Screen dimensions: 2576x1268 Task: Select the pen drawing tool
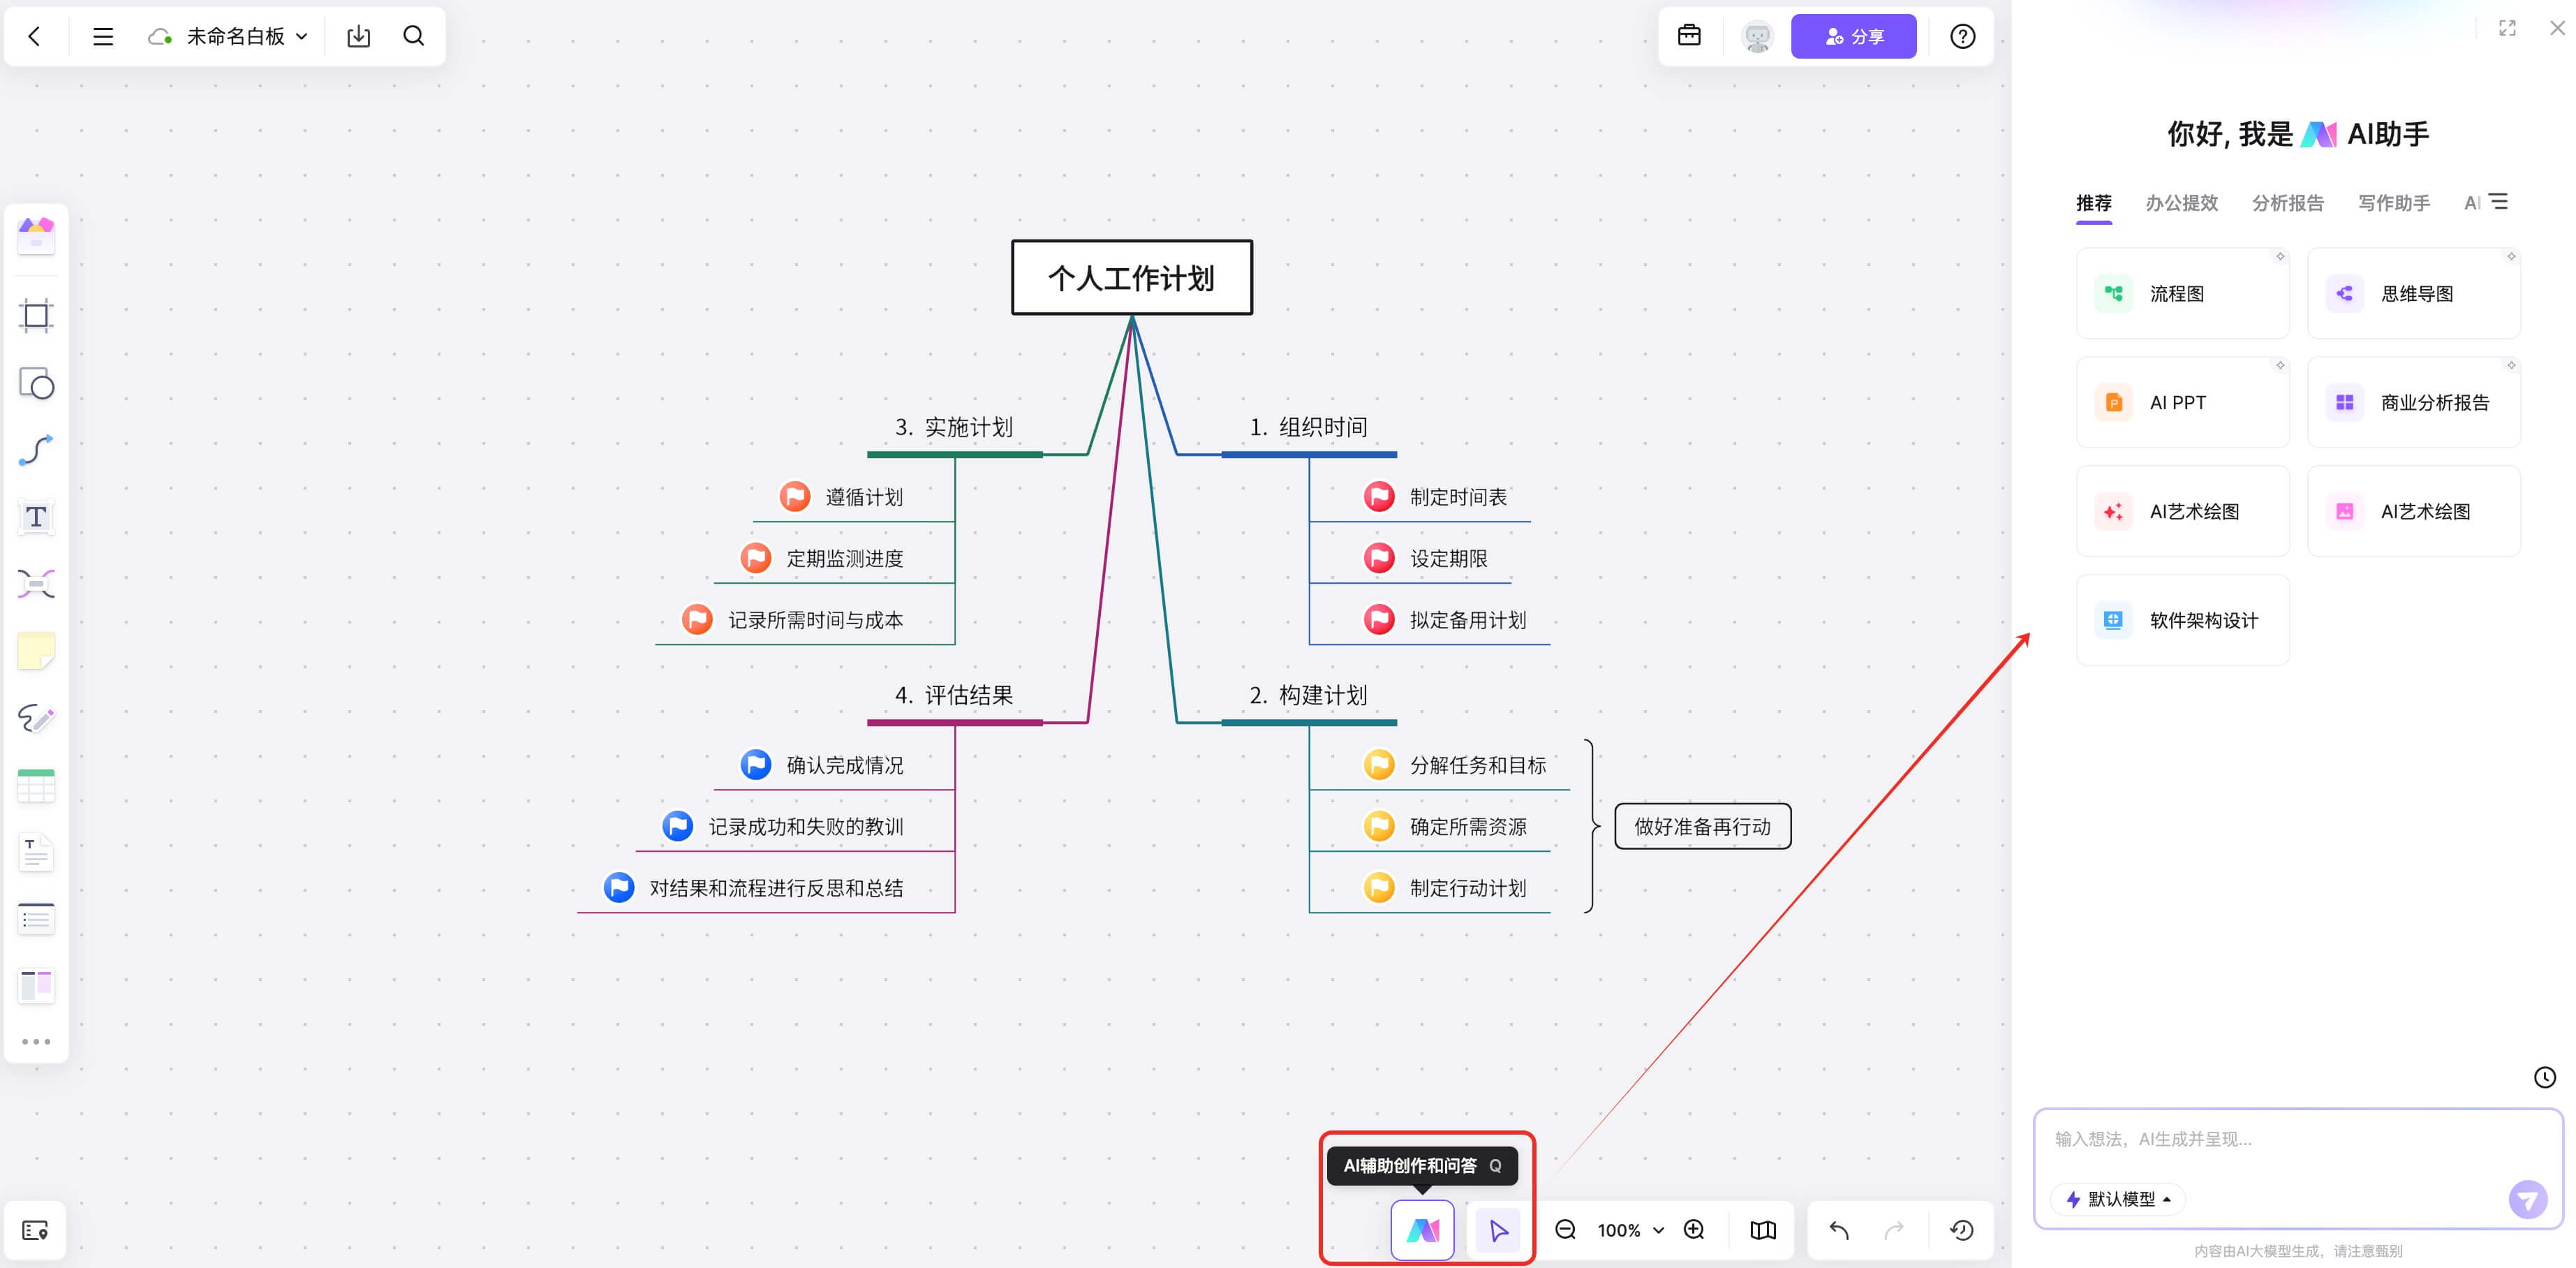coord(36,718)
